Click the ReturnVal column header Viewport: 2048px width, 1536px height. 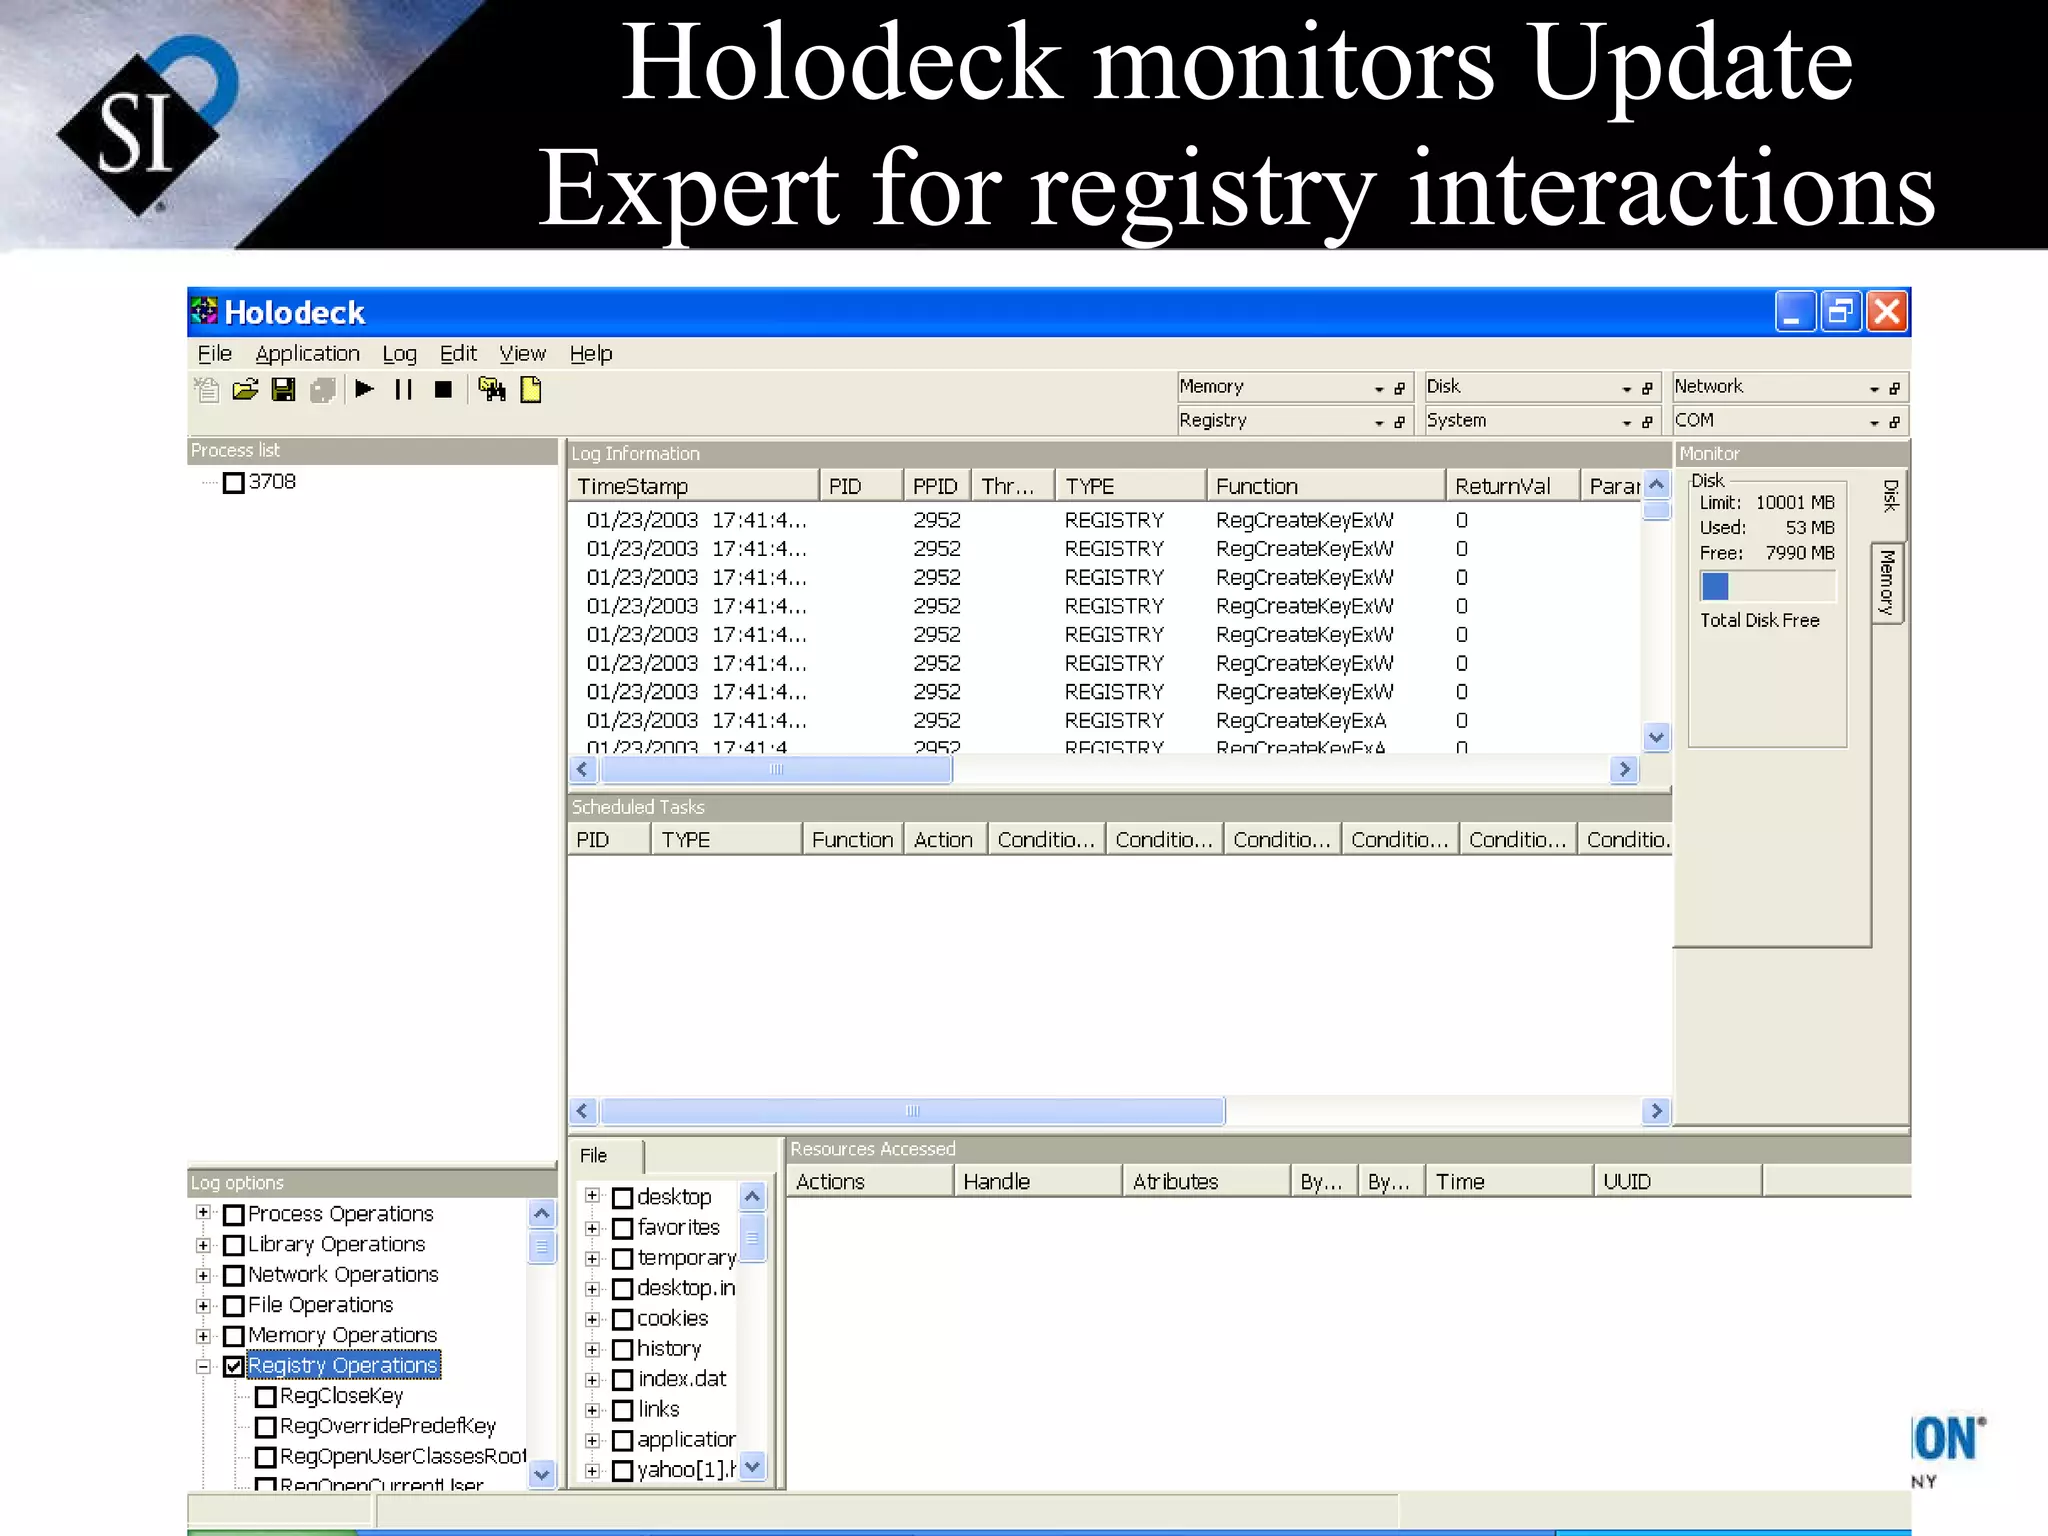(x=1512, y=486)
